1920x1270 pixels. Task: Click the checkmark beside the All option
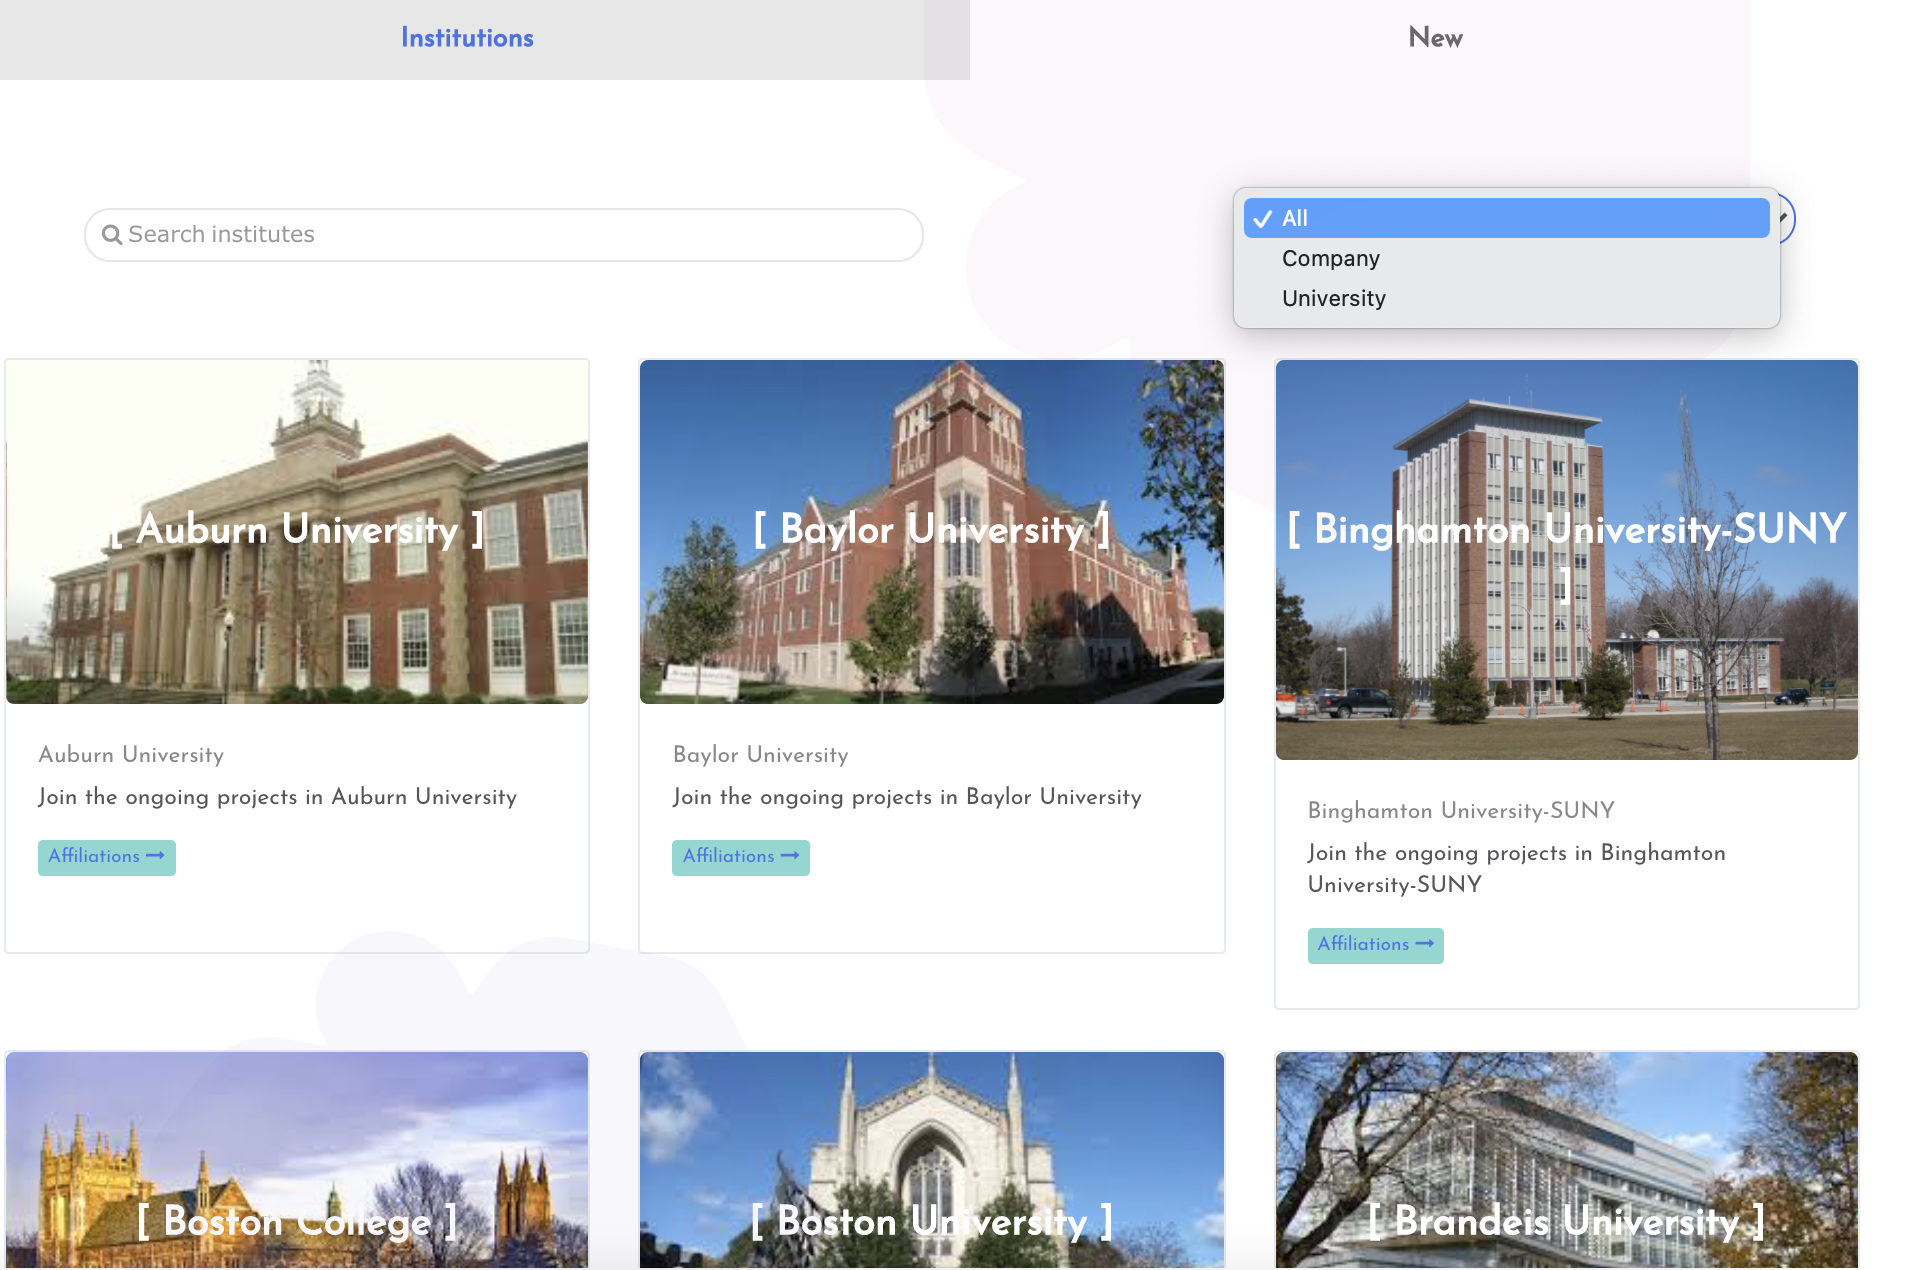coord(1263,219)
